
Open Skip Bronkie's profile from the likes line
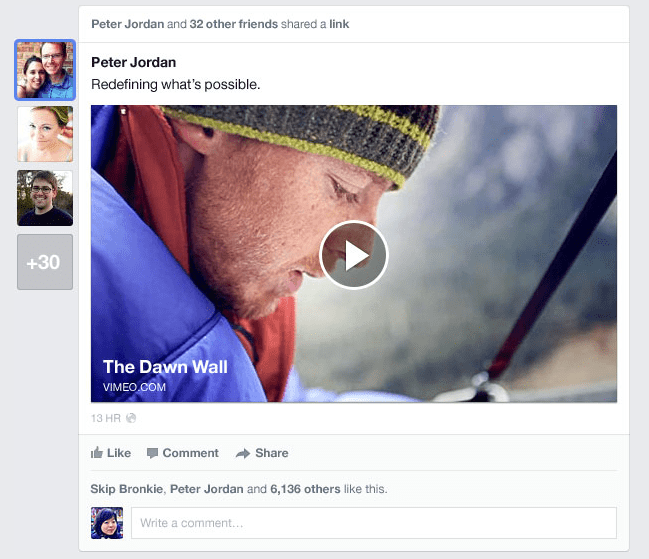127,489
